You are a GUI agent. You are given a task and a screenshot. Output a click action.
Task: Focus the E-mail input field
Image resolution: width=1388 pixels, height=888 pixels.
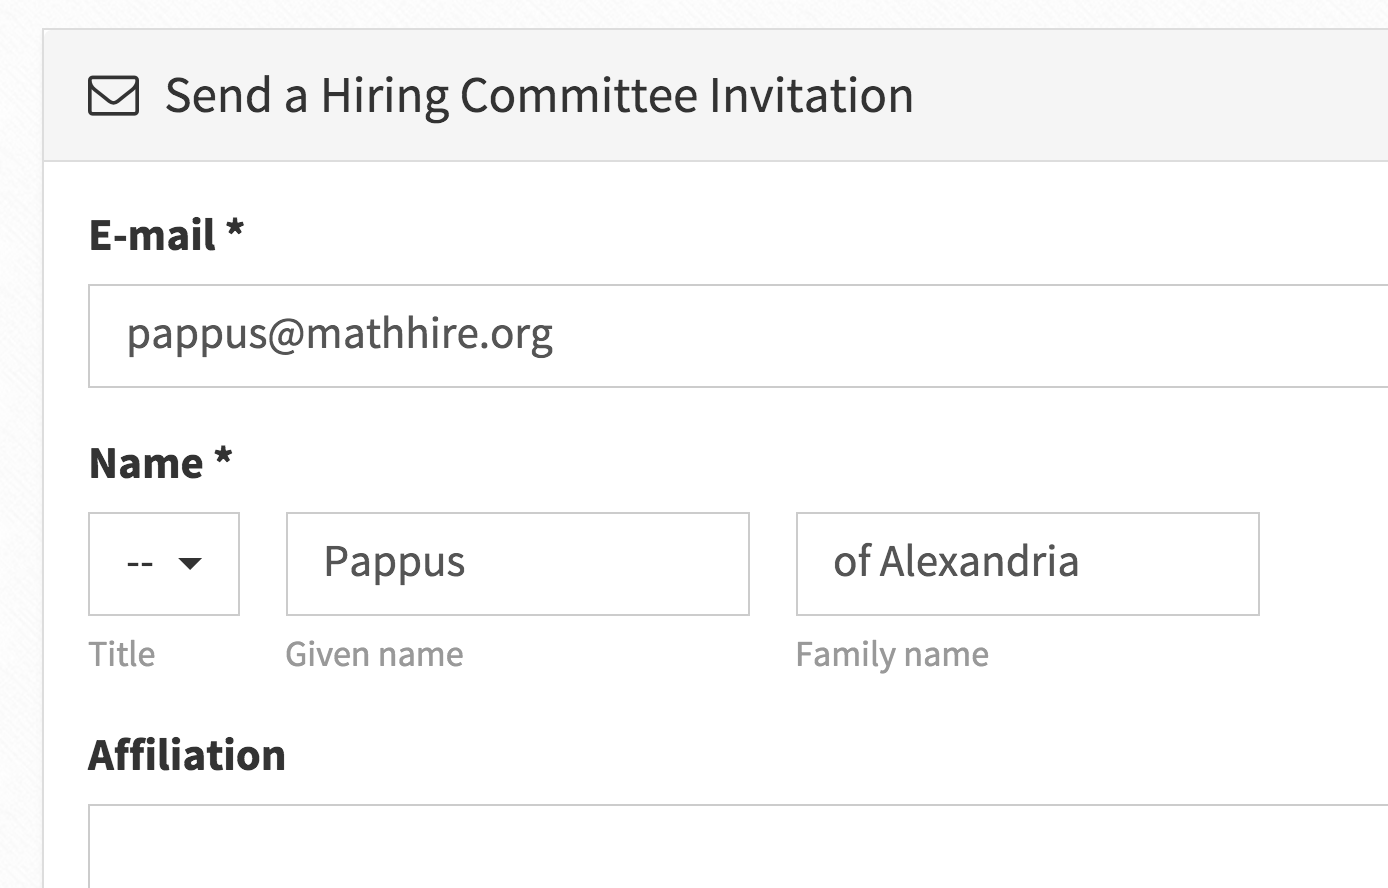[738, 336]
